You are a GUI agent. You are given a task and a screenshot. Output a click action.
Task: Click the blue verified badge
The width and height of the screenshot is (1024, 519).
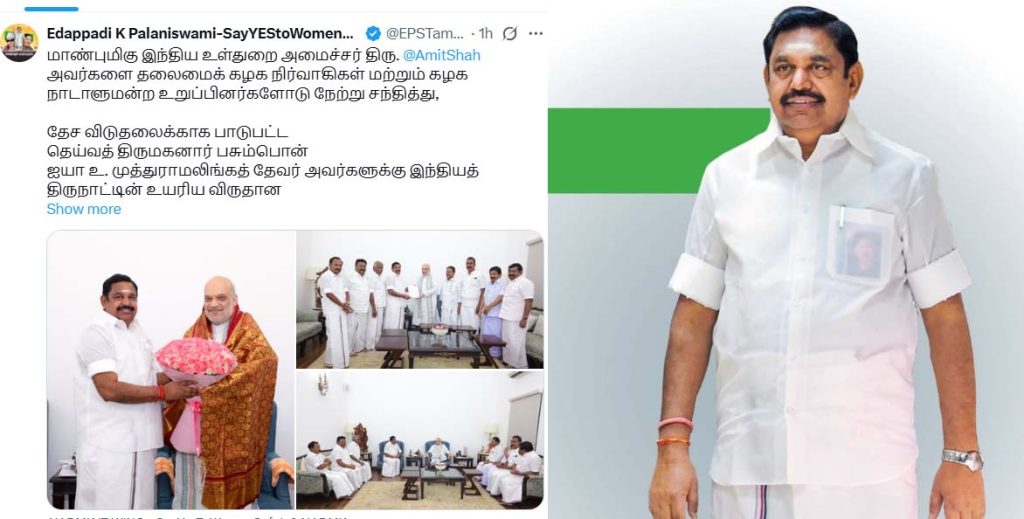pos(373,33)
